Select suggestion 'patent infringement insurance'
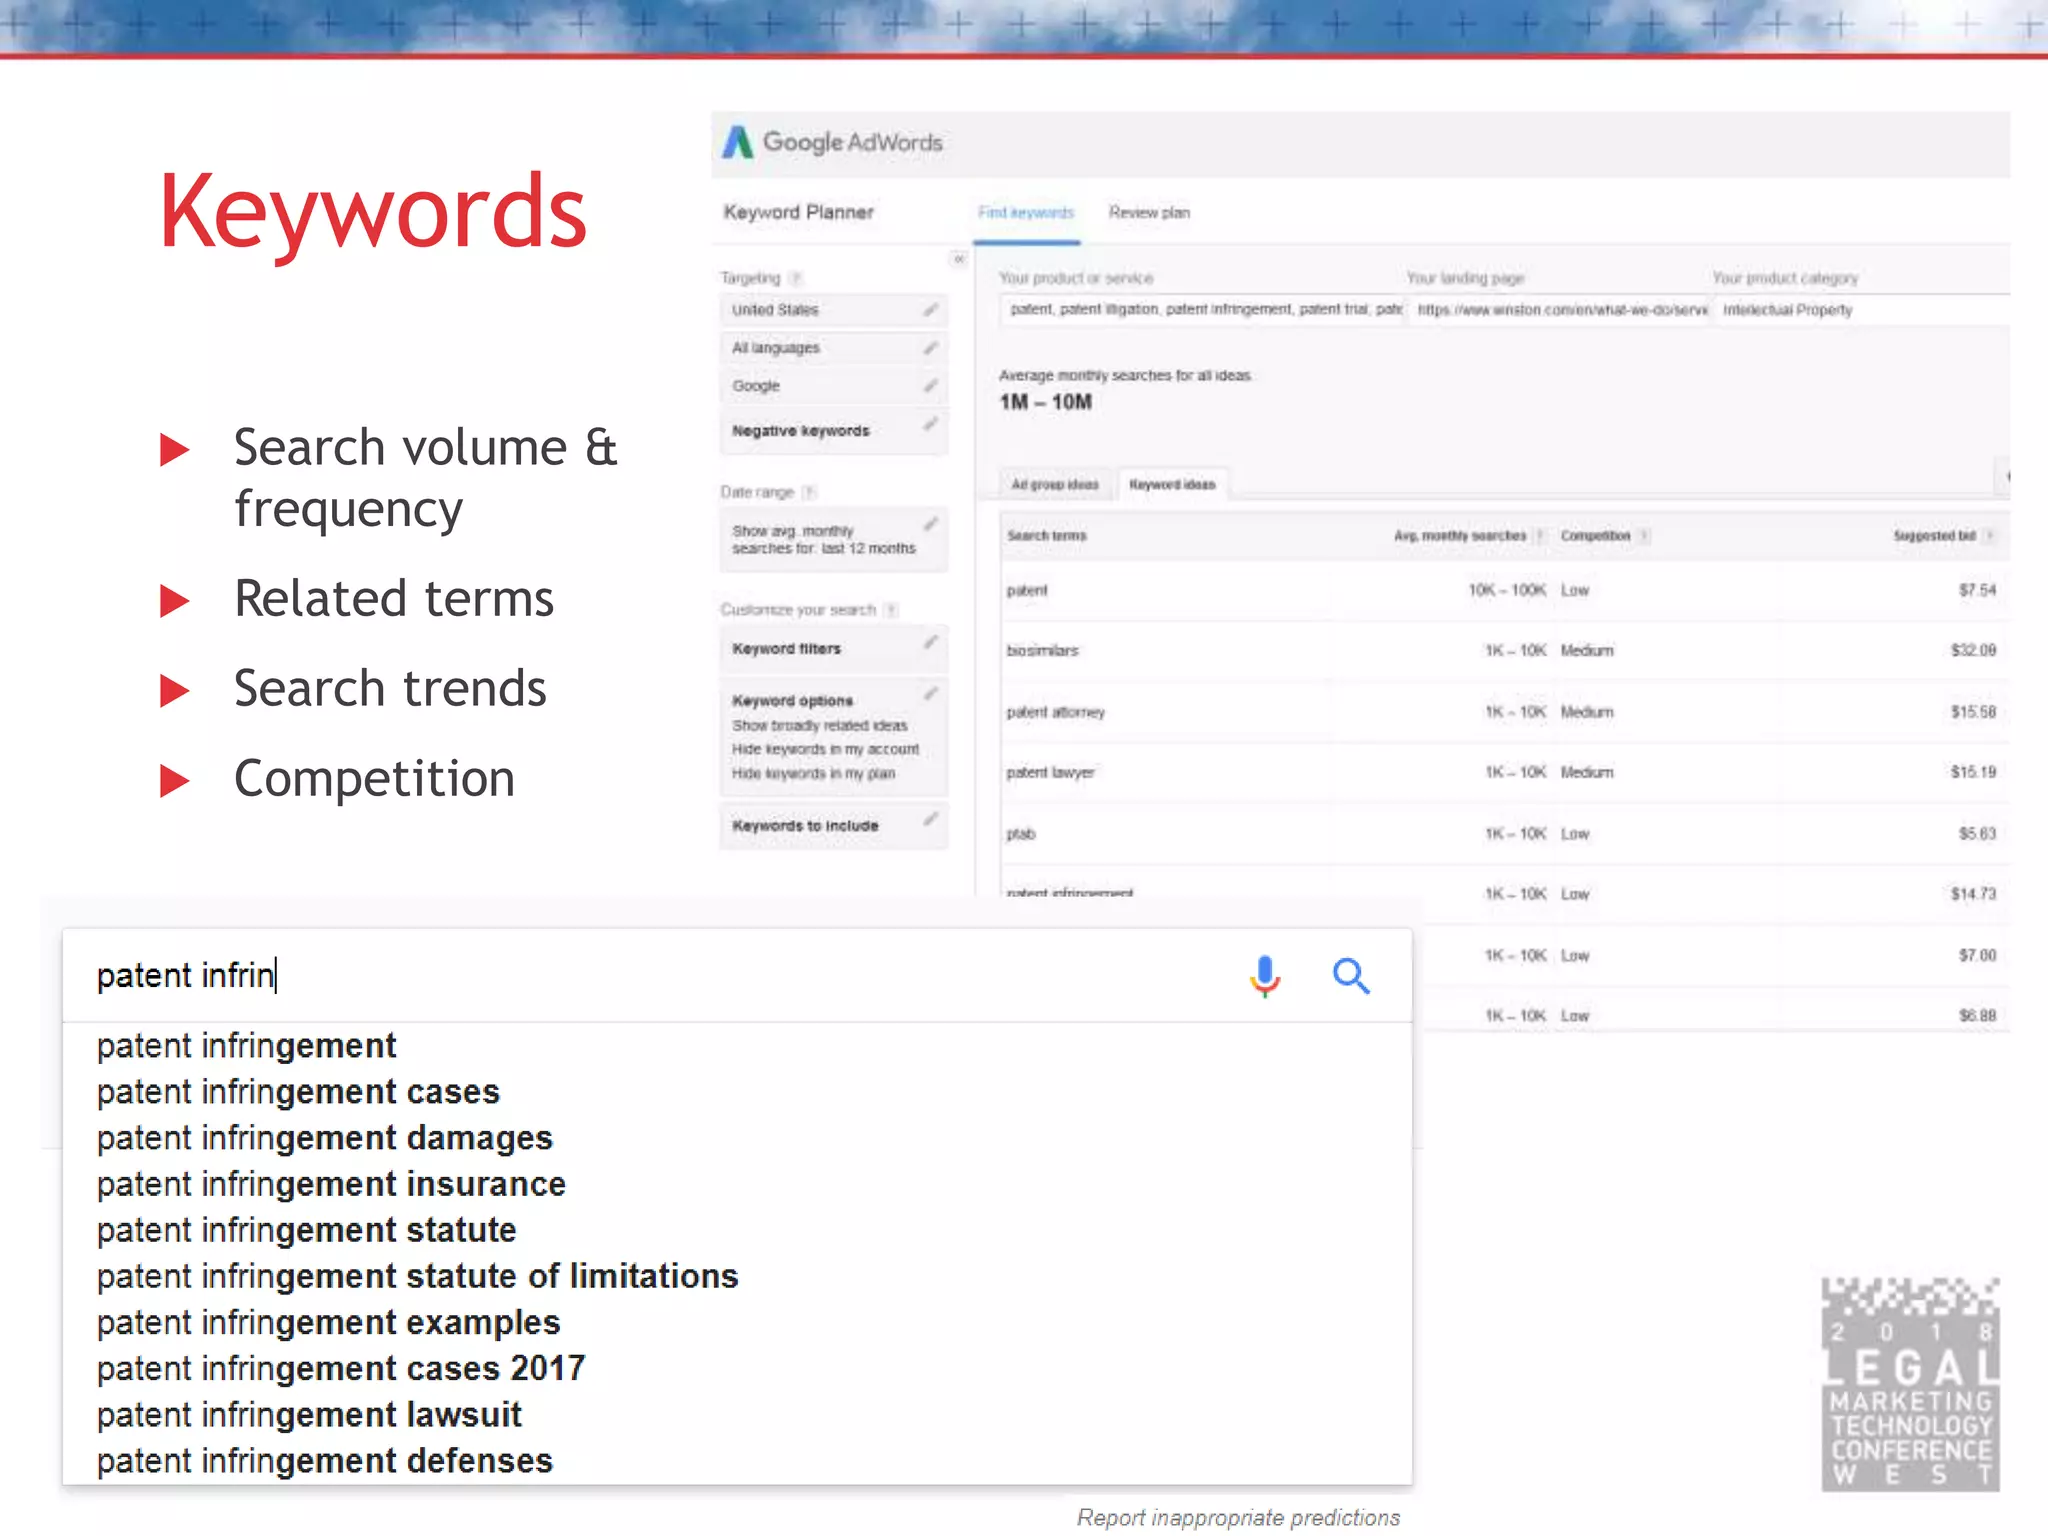Image resolution: width=2048 pixels, height=1536 pixels. (331, 1184)
